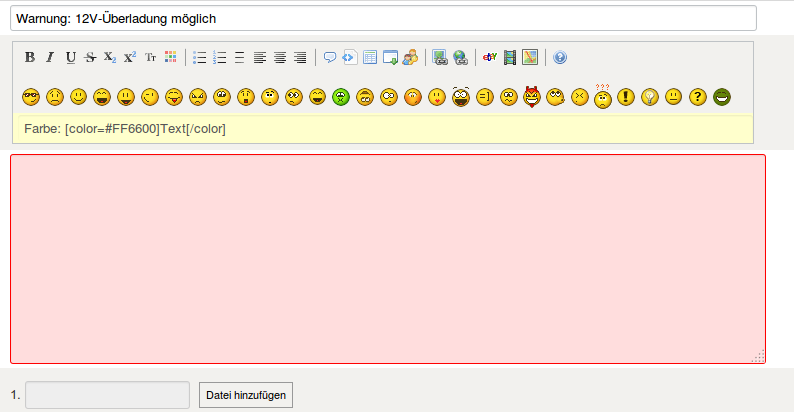
Task: Insert subscript formatting tag
Action: coord(110,58)
